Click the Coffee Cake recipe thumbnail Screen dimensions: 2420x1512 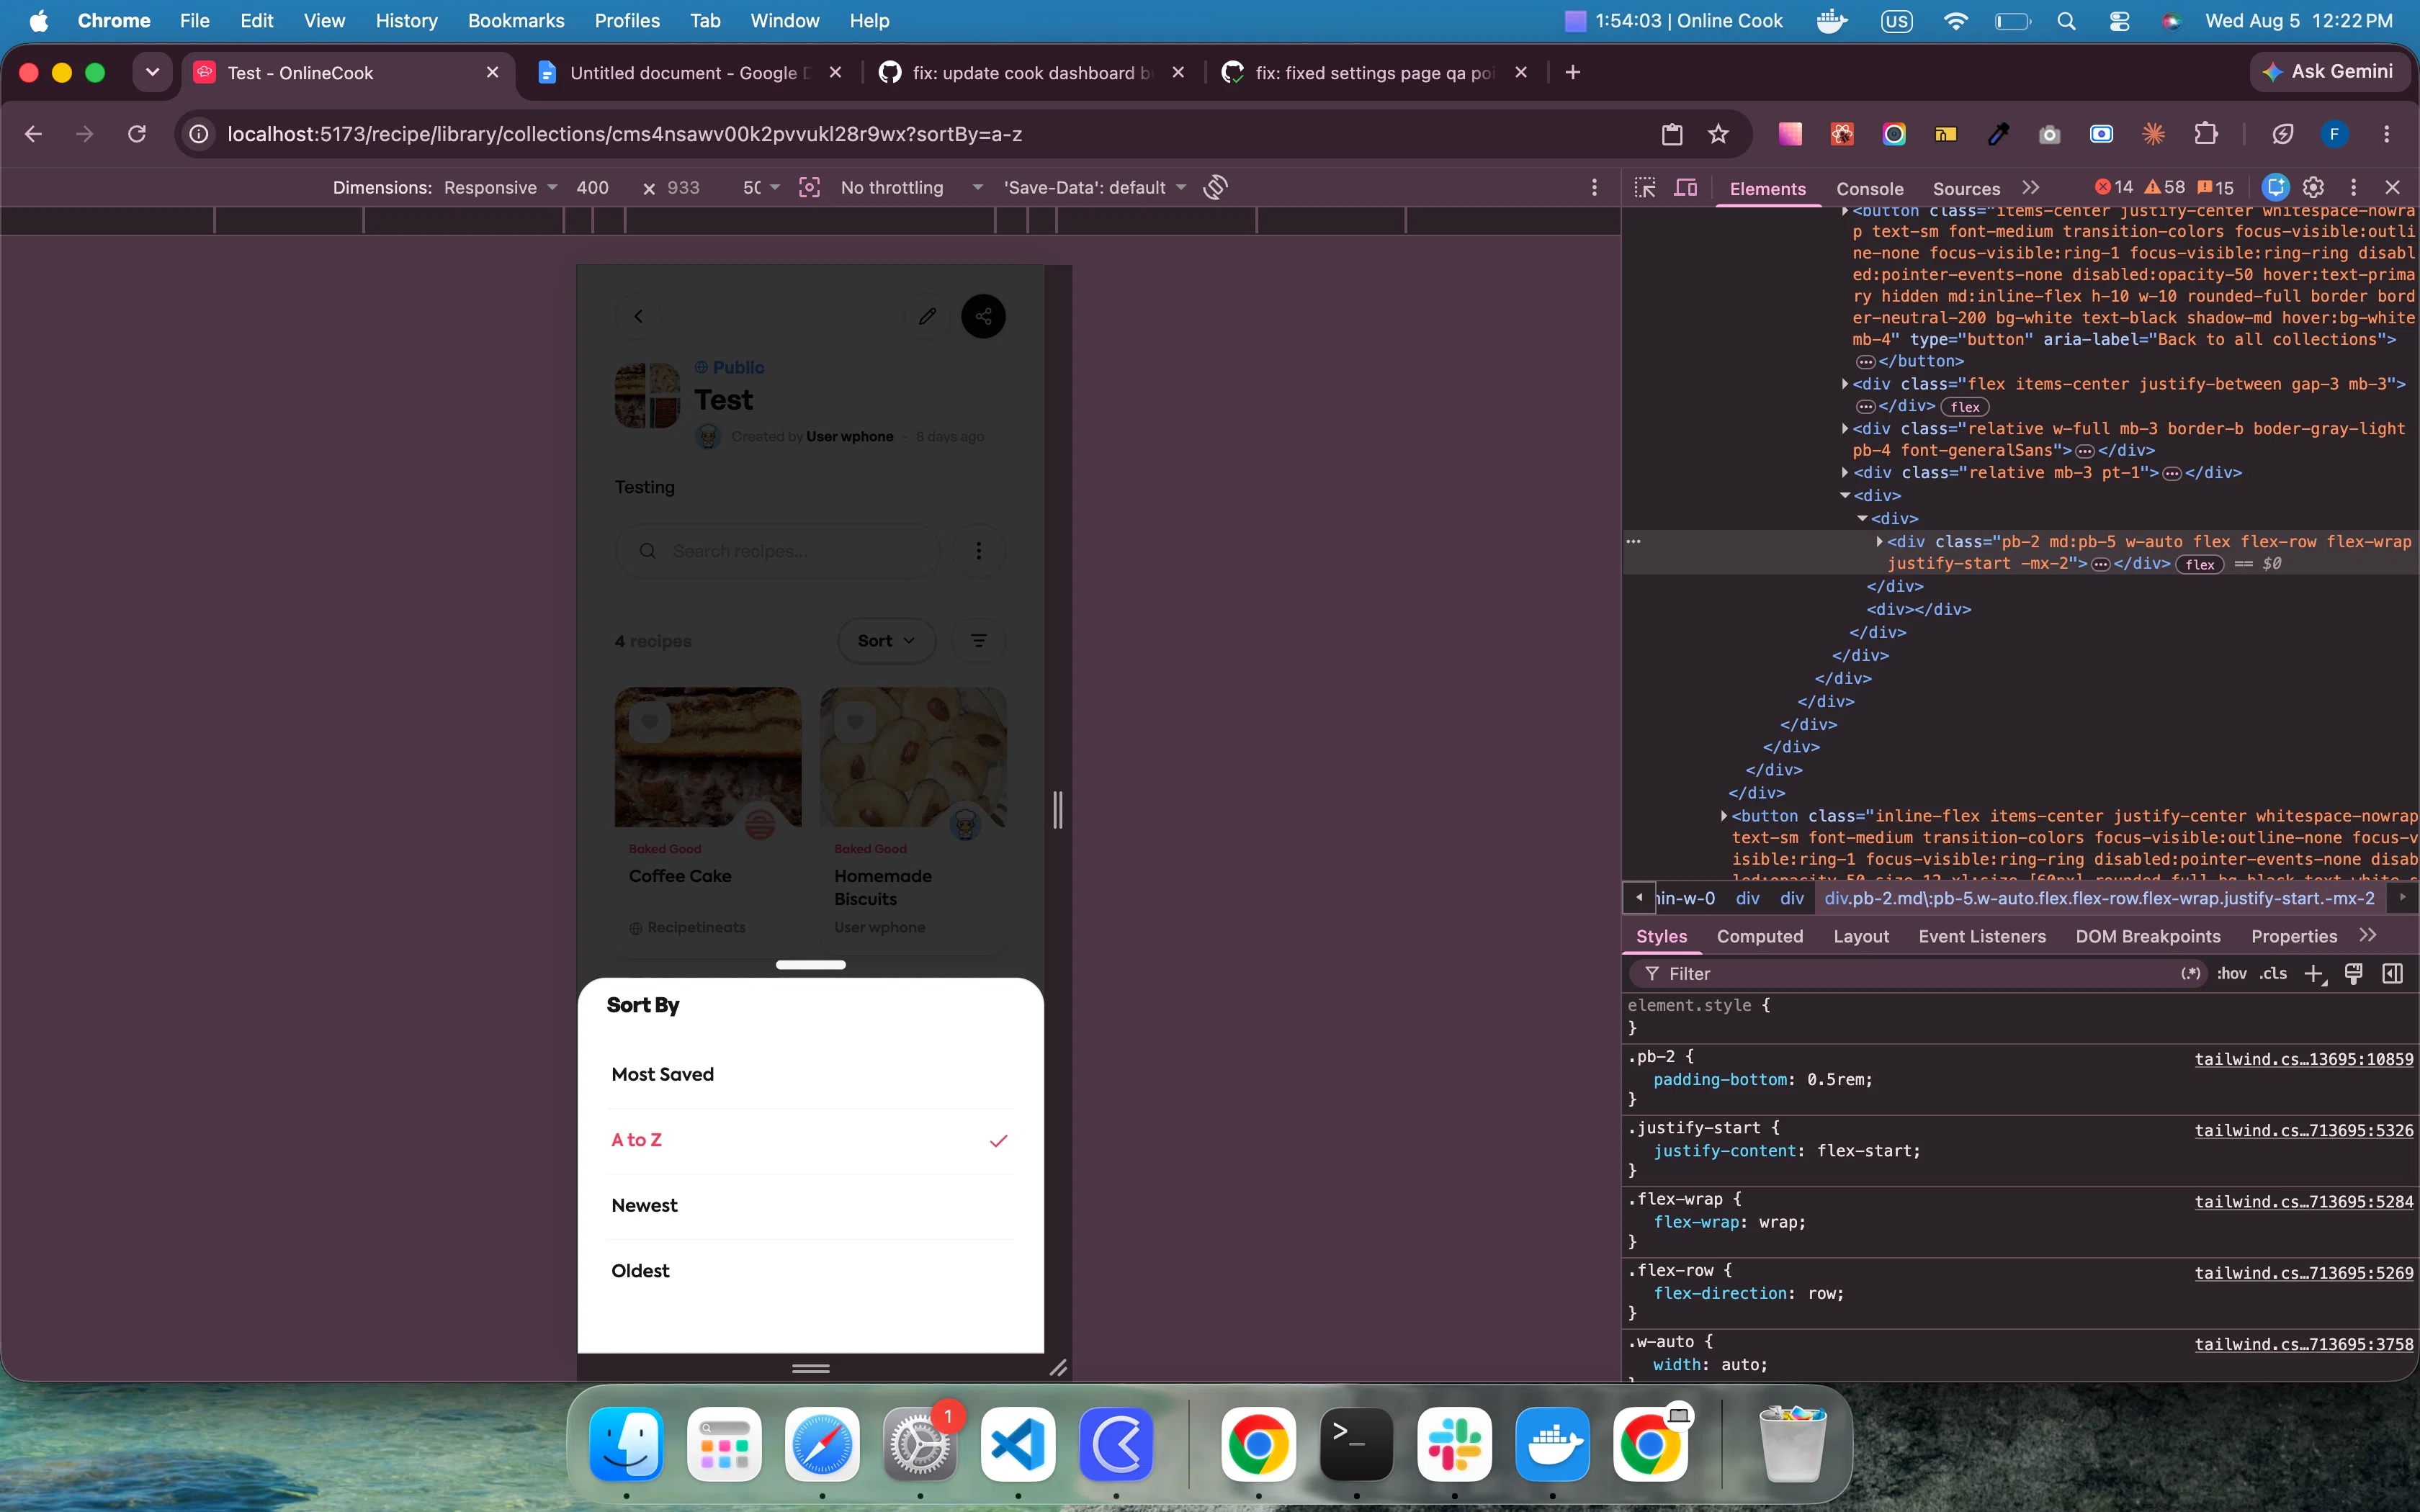pyautogui.click(x=708, y=757)
